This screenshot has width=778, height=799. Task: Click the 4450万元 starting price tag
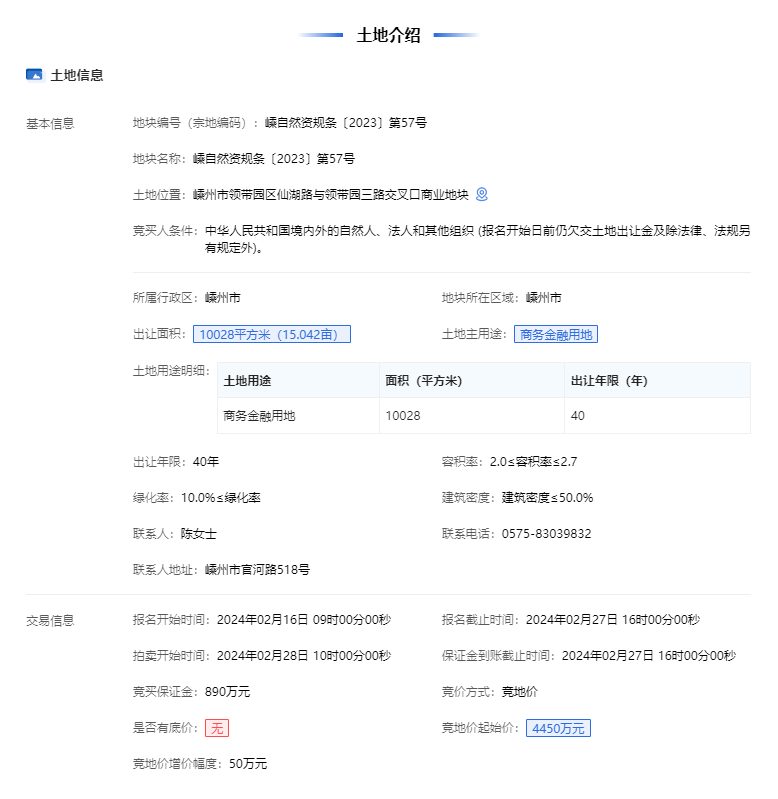pos(558,728)
